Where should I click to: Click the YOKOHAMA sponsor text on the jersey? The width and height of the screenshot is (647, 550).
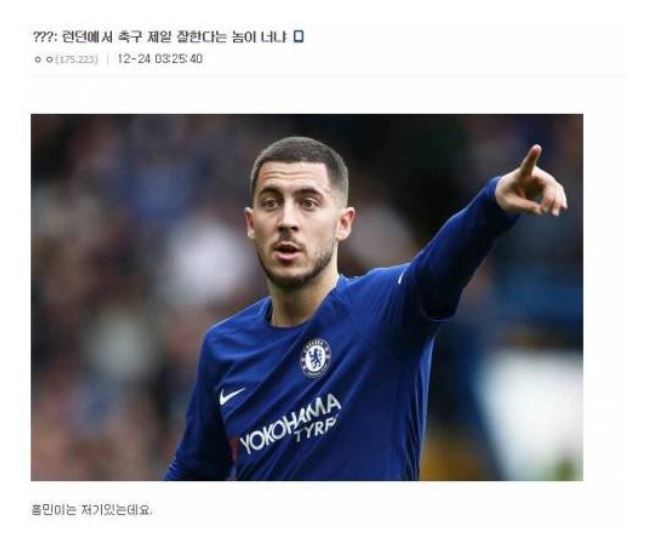tap(290, 423)
